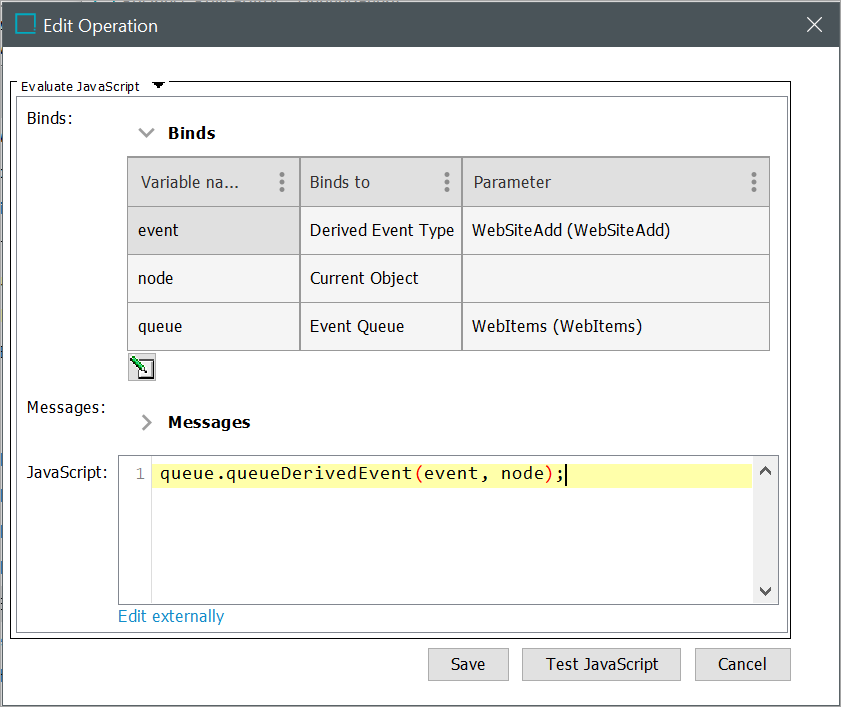Viewport: 841px width, 707px height.
Task: Collapse the Binds section
Action: 147,133
